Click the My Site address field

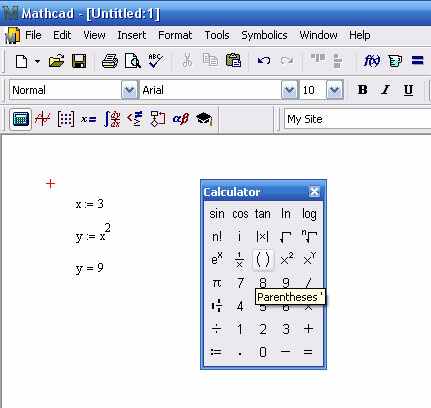pos(357,119)
